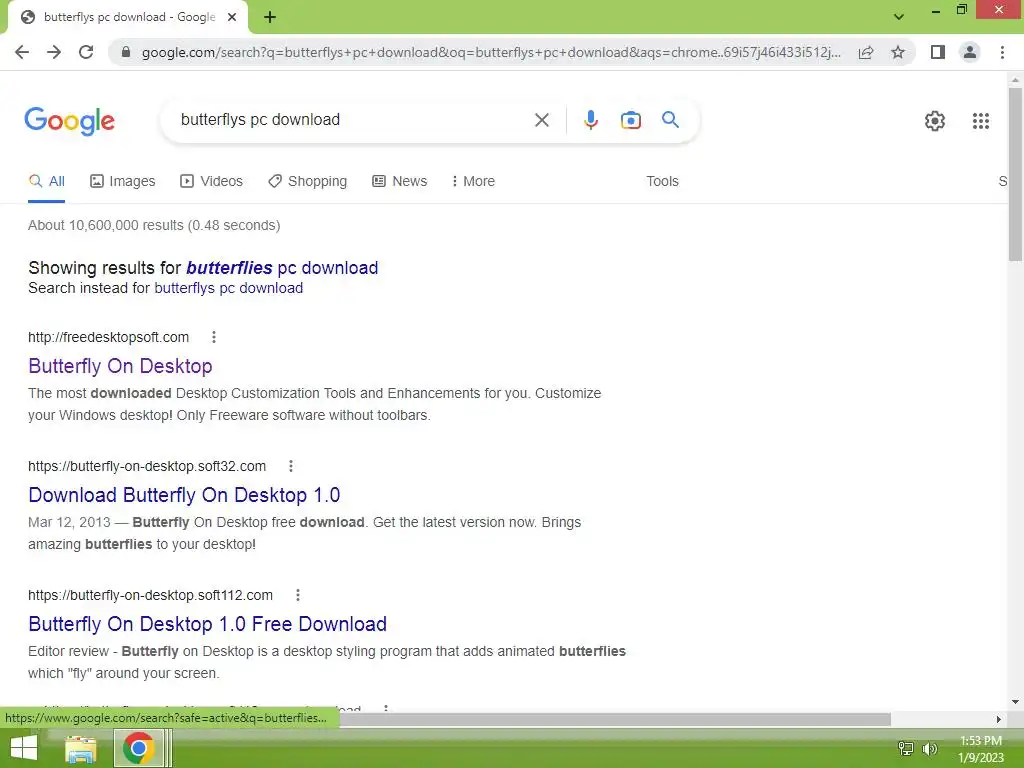The image size is (1024, 768).
Task: Open the tab search chevron
Action: pos(899,17)
